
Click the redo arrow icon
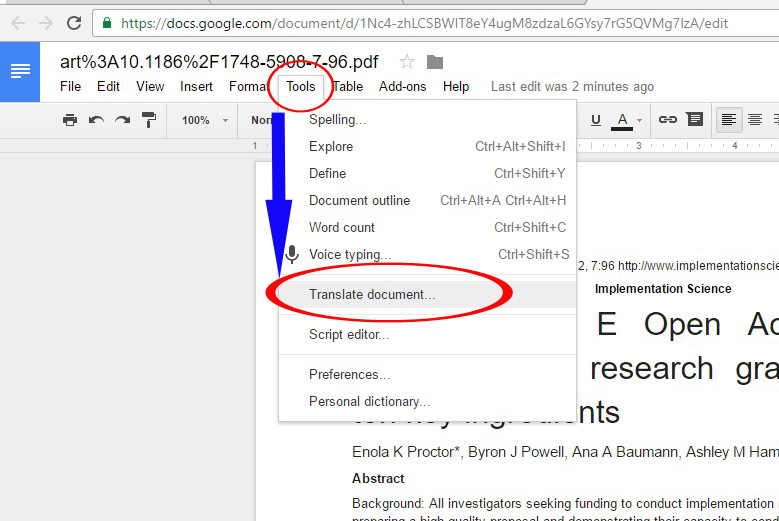(122, 120)
